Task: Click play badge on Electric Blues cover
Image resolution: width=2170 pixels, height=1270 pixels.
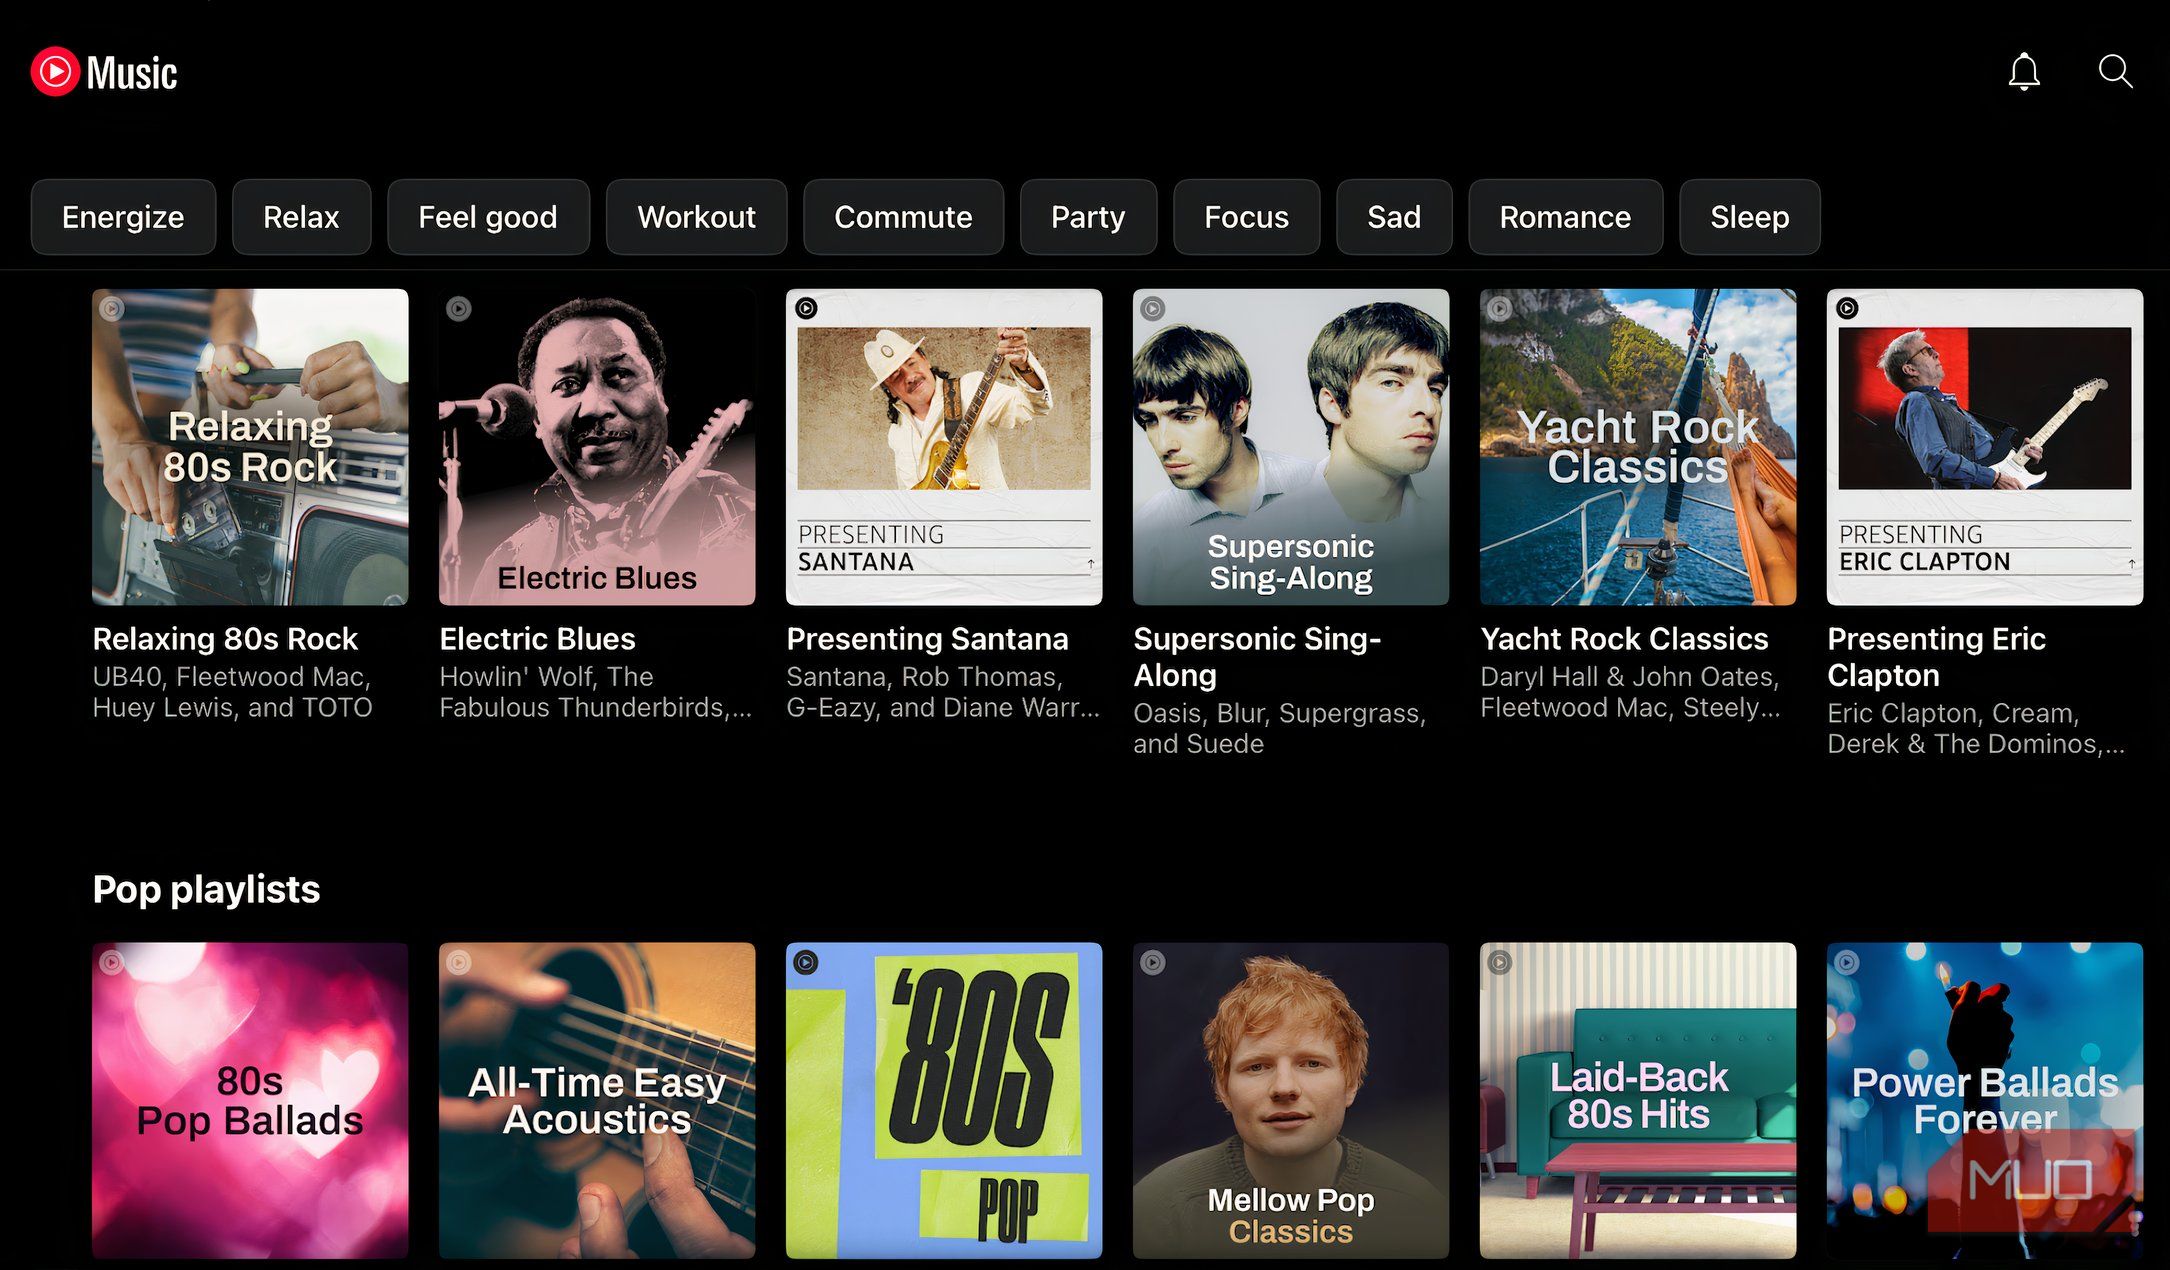Action: (459, 308)
